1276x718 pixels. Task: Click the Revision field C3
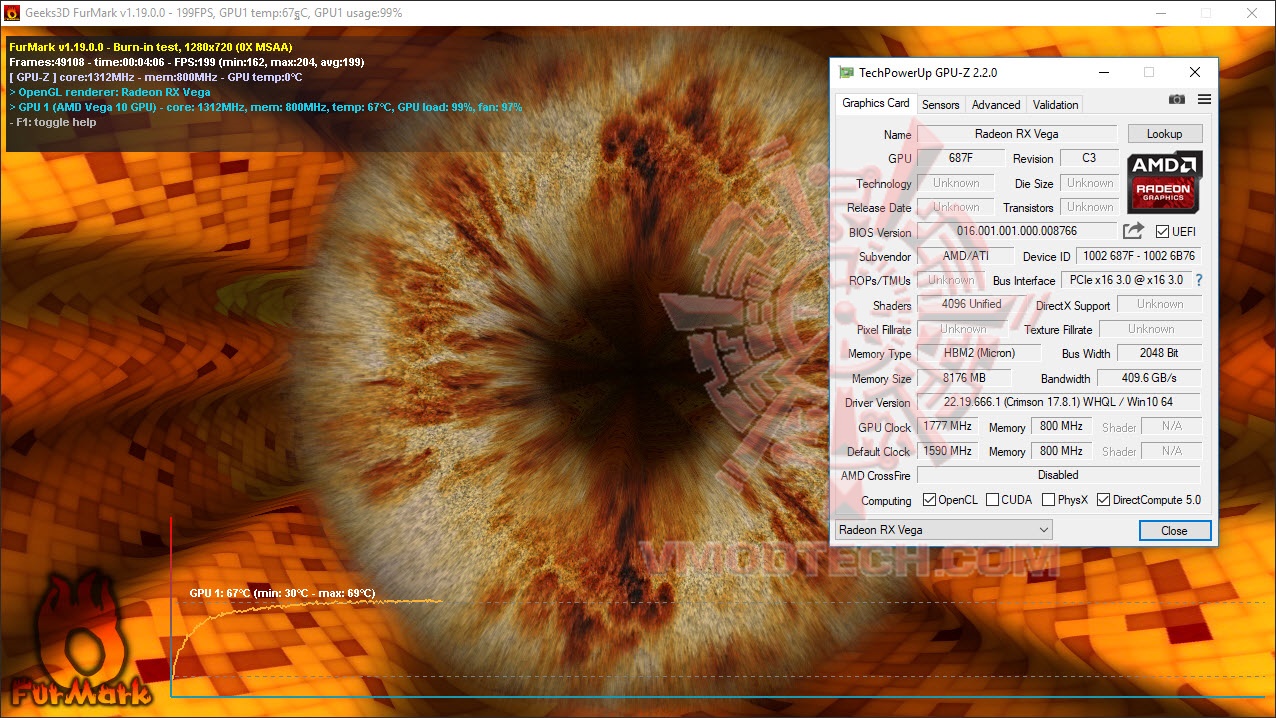1089,158
